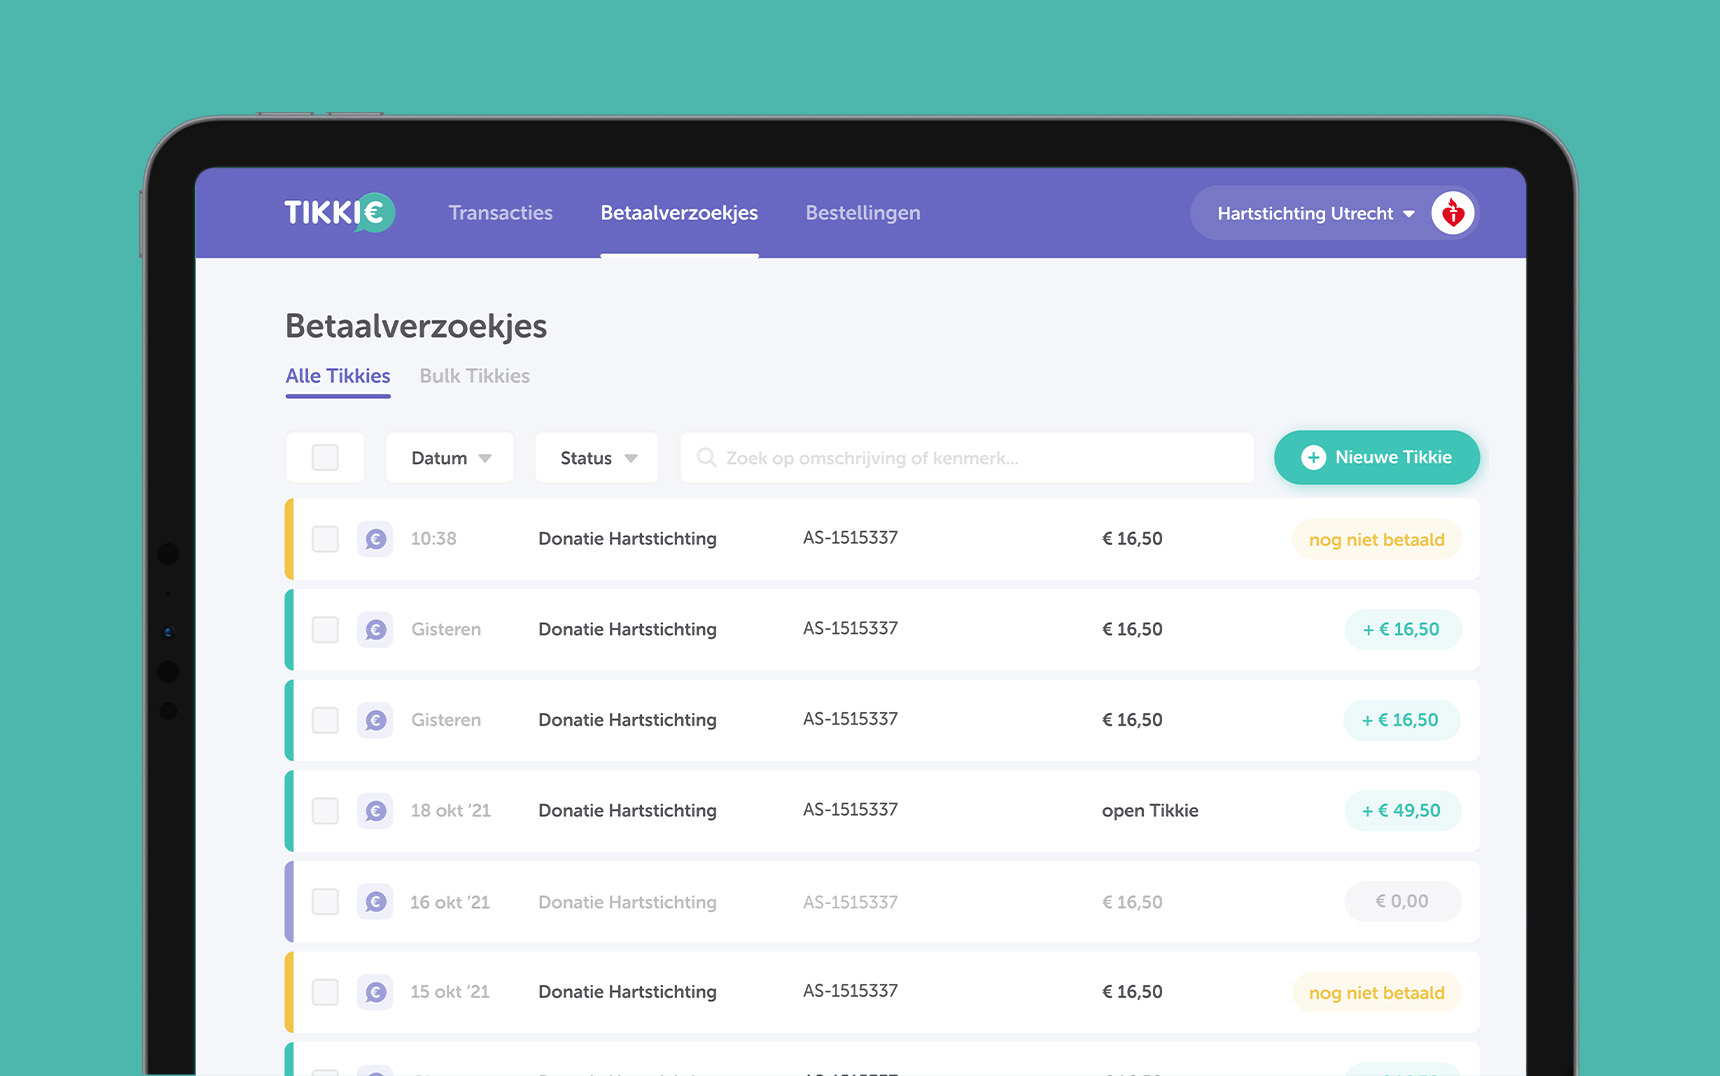Check the checkbox of the 10:38 row
The image size is (1720, 1076).
325,539
